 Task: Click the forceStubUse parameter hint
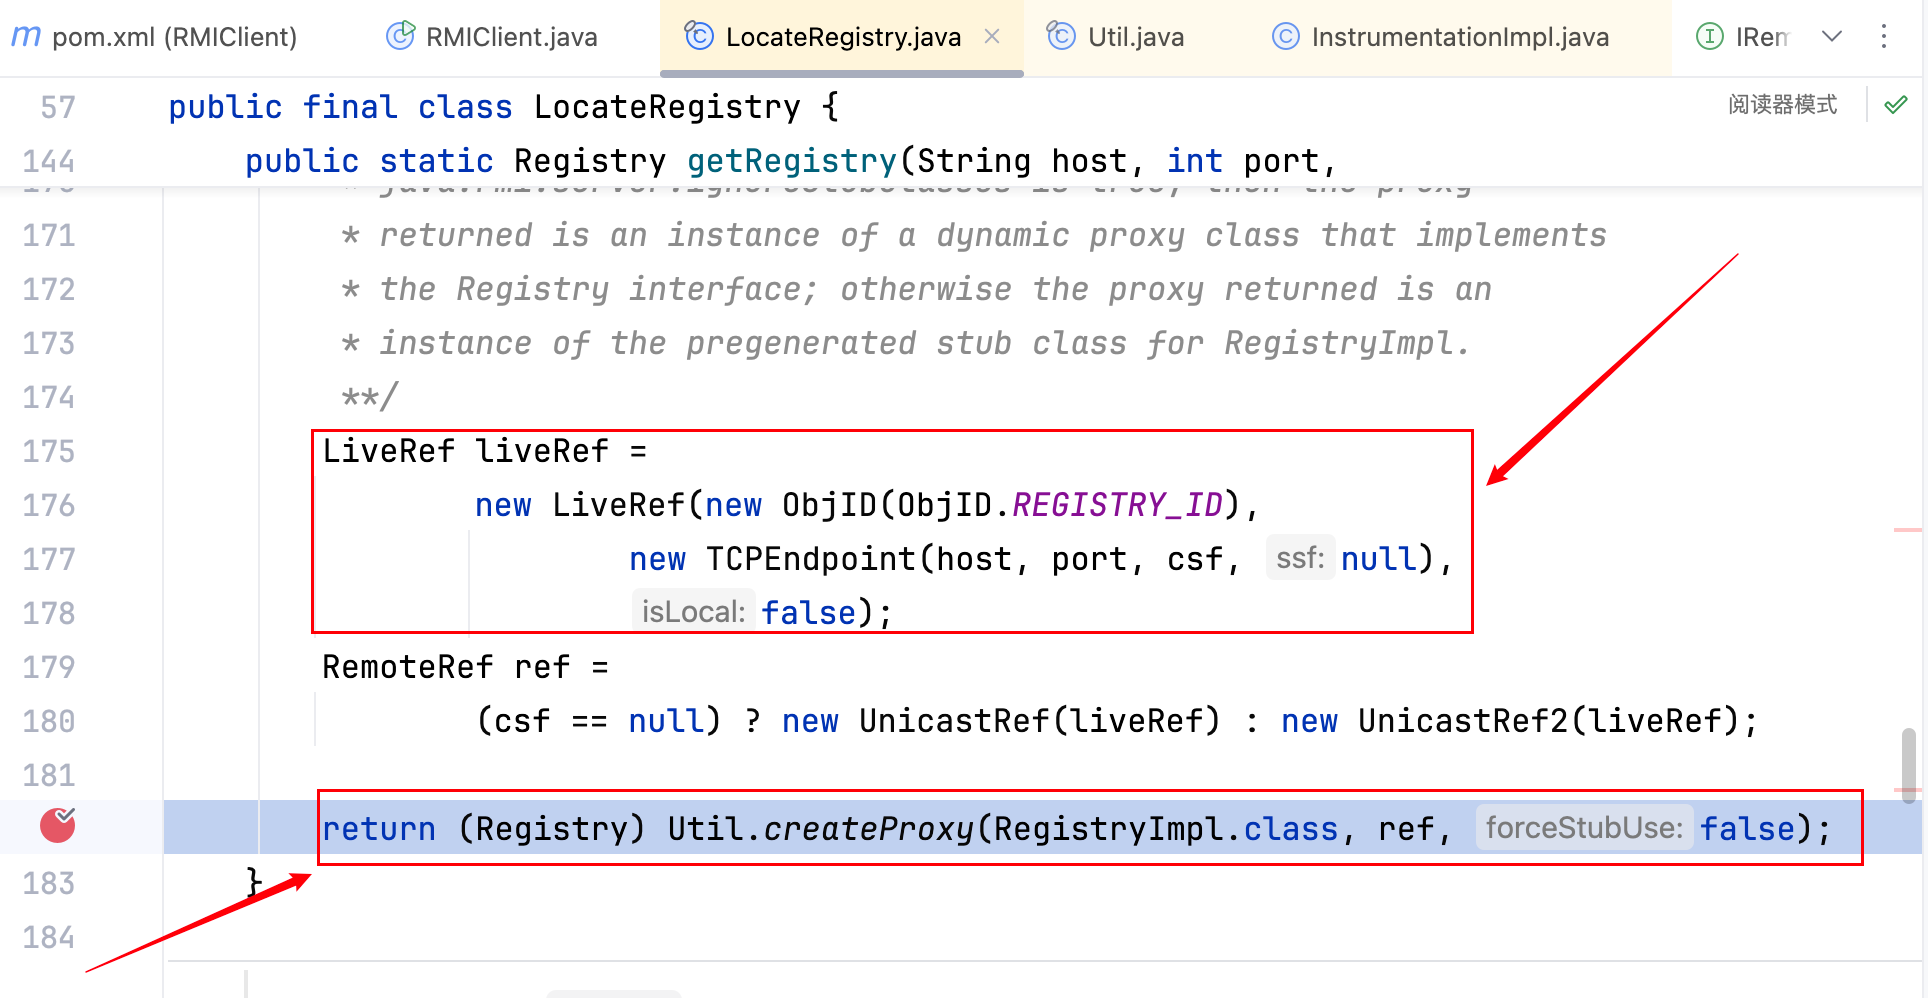(x=1584, y=828)
